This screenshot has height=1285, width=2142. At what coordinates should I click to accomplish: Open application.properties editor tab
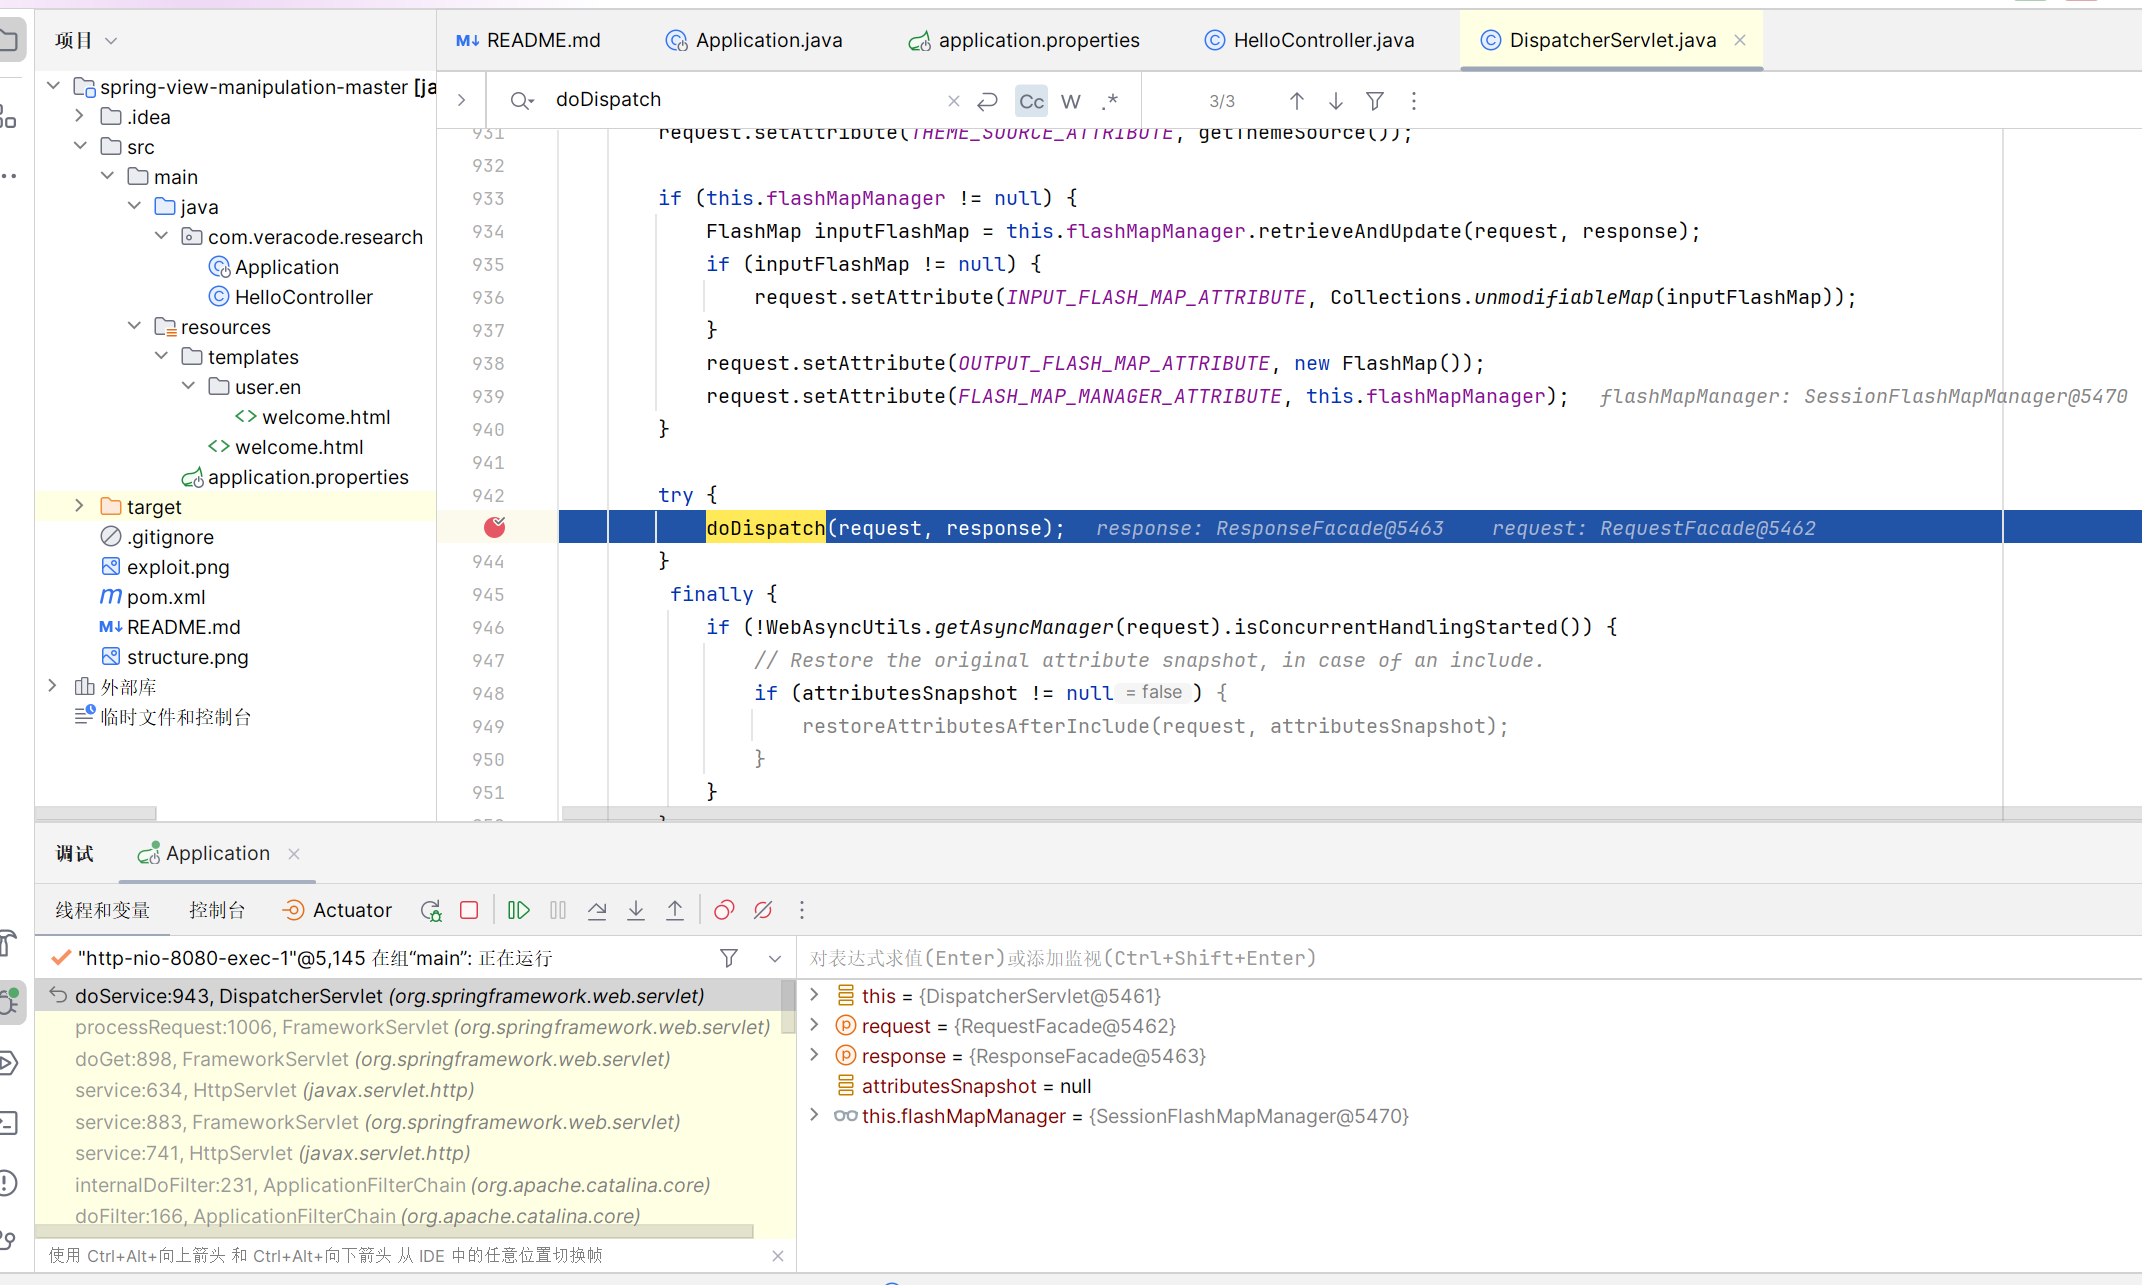[1024, 40]
